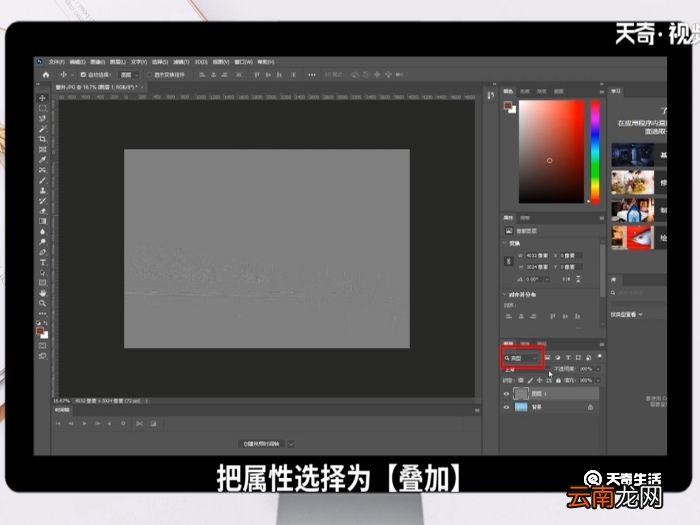Click the pixel layer filter icon
Image resolution: width=700 pixels, height=525 pixels.
[547, 358]
